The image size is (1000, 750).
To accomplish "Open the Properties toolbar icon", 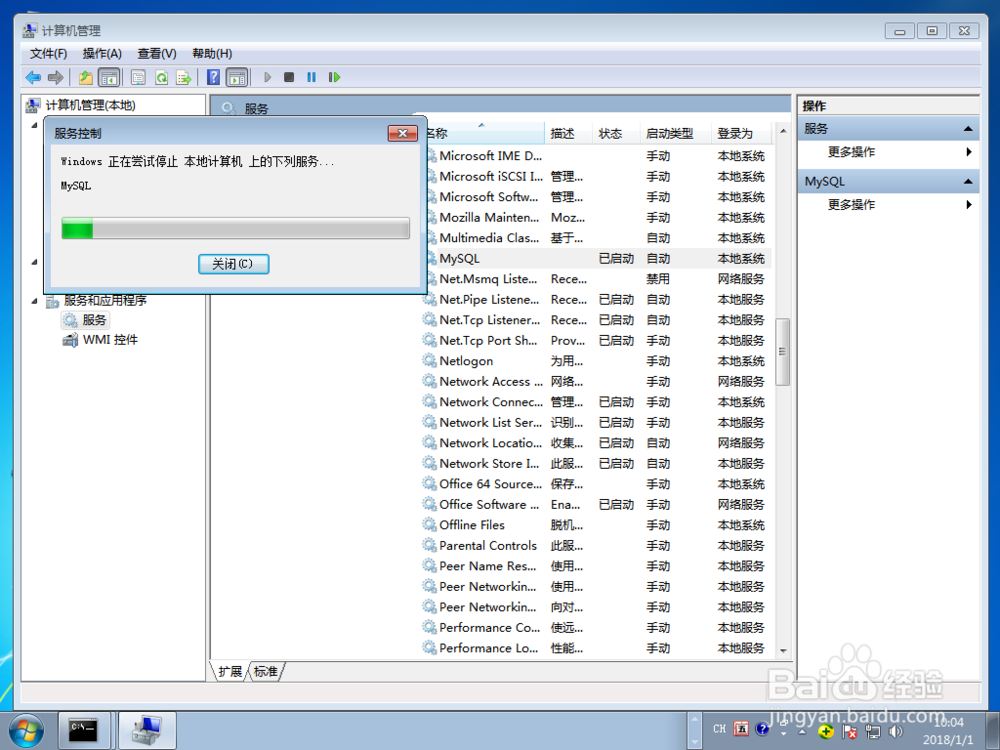I will click(138, 77).
